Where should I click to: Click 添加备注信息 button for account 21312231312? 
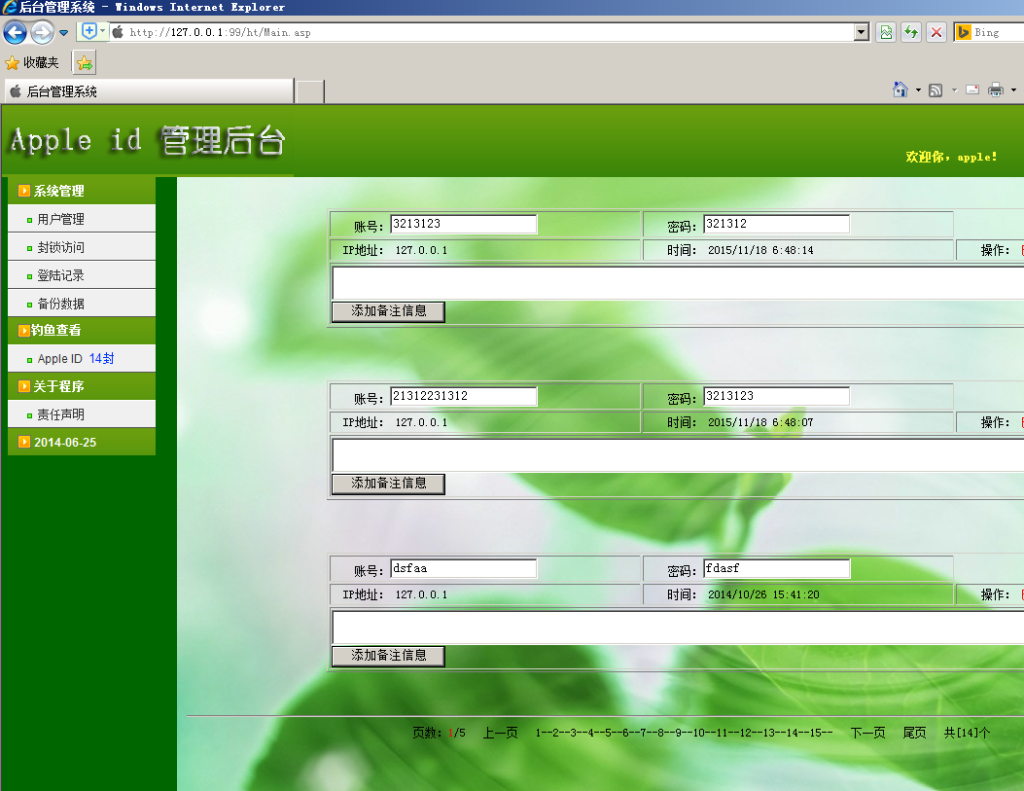(389, 484)
